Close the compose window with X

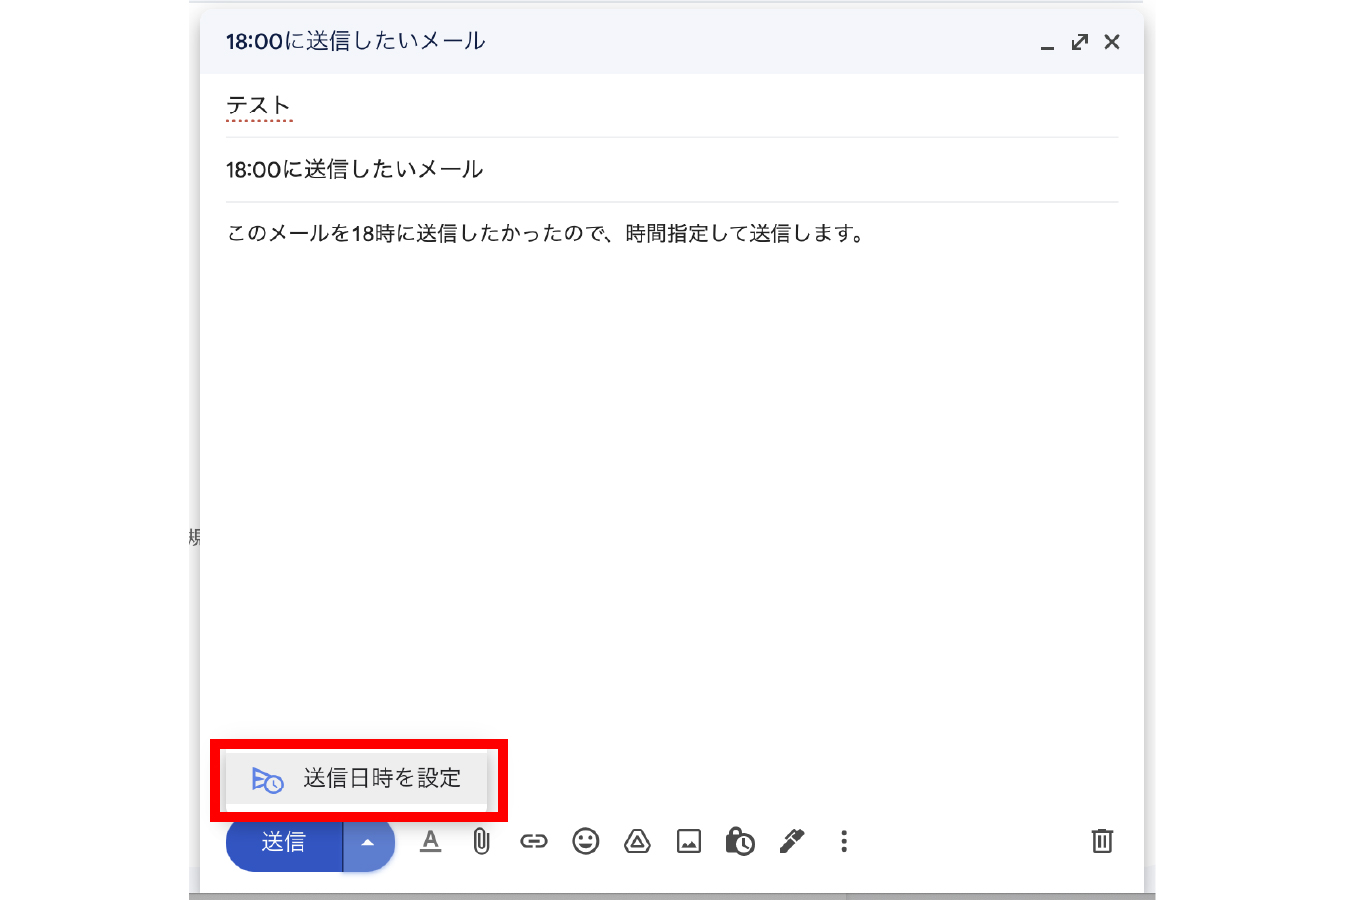(1112, 42)
